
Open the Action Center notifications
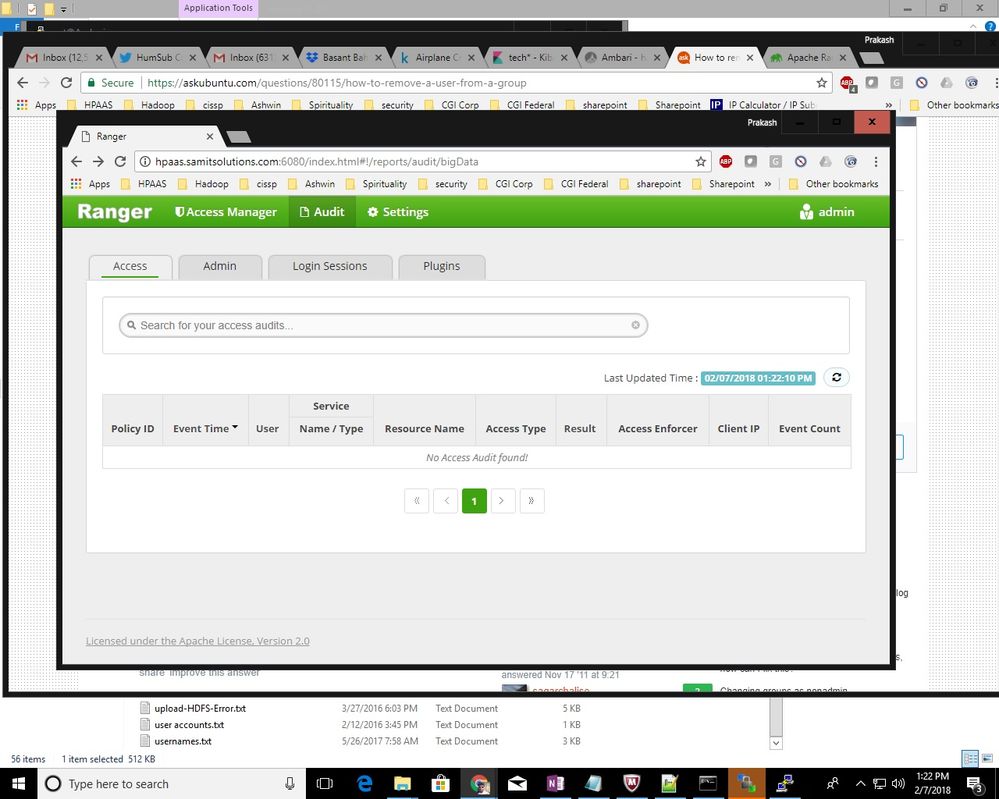click(975, 784)
